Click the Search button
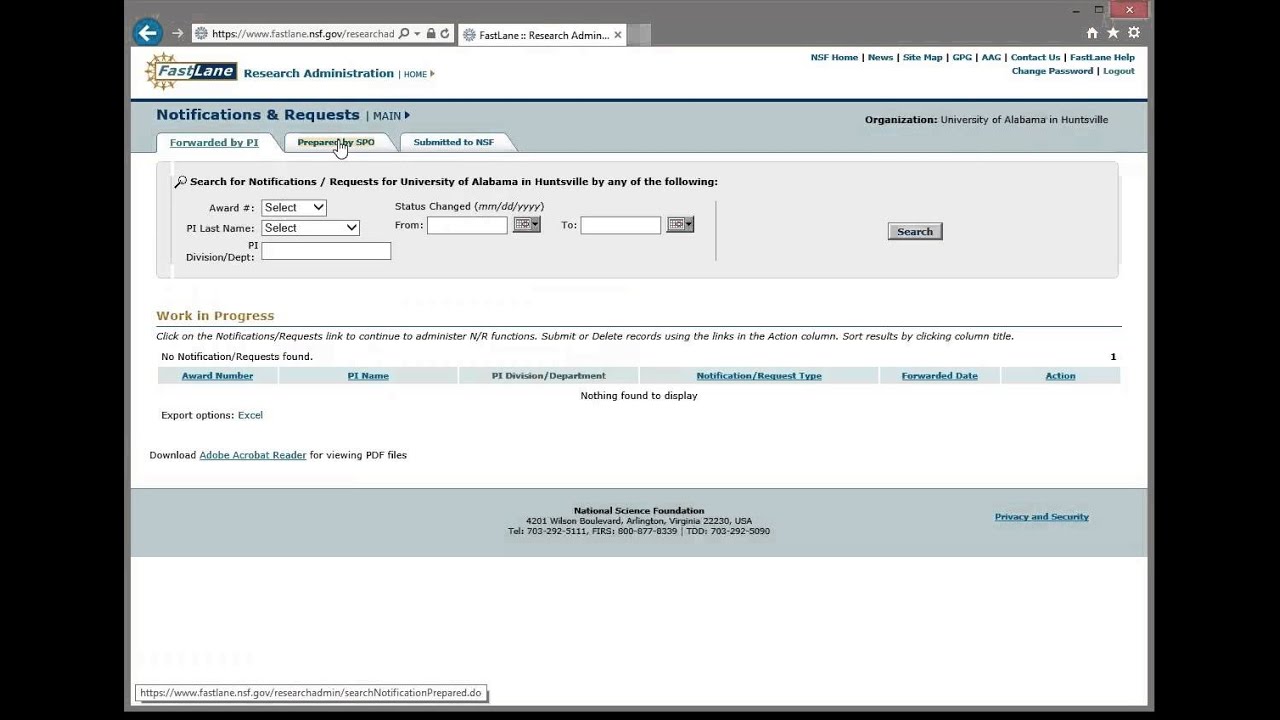The width and height of the screenshot is (1280, 720). [x=915, y=231]
